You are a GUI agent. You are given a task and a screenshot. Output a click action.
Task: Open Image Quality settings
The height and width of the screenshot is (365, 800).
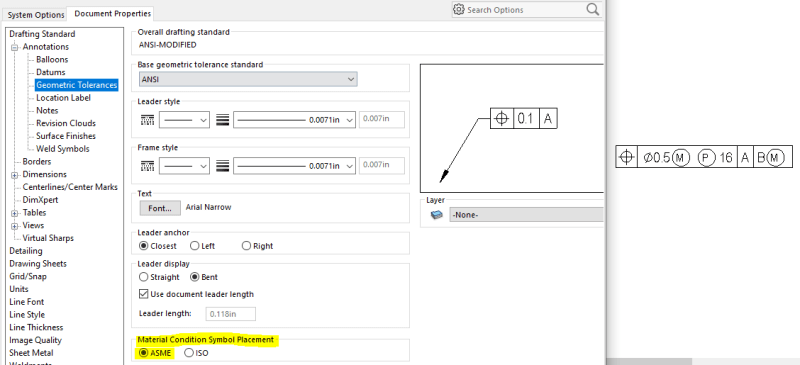click(35, 340)
